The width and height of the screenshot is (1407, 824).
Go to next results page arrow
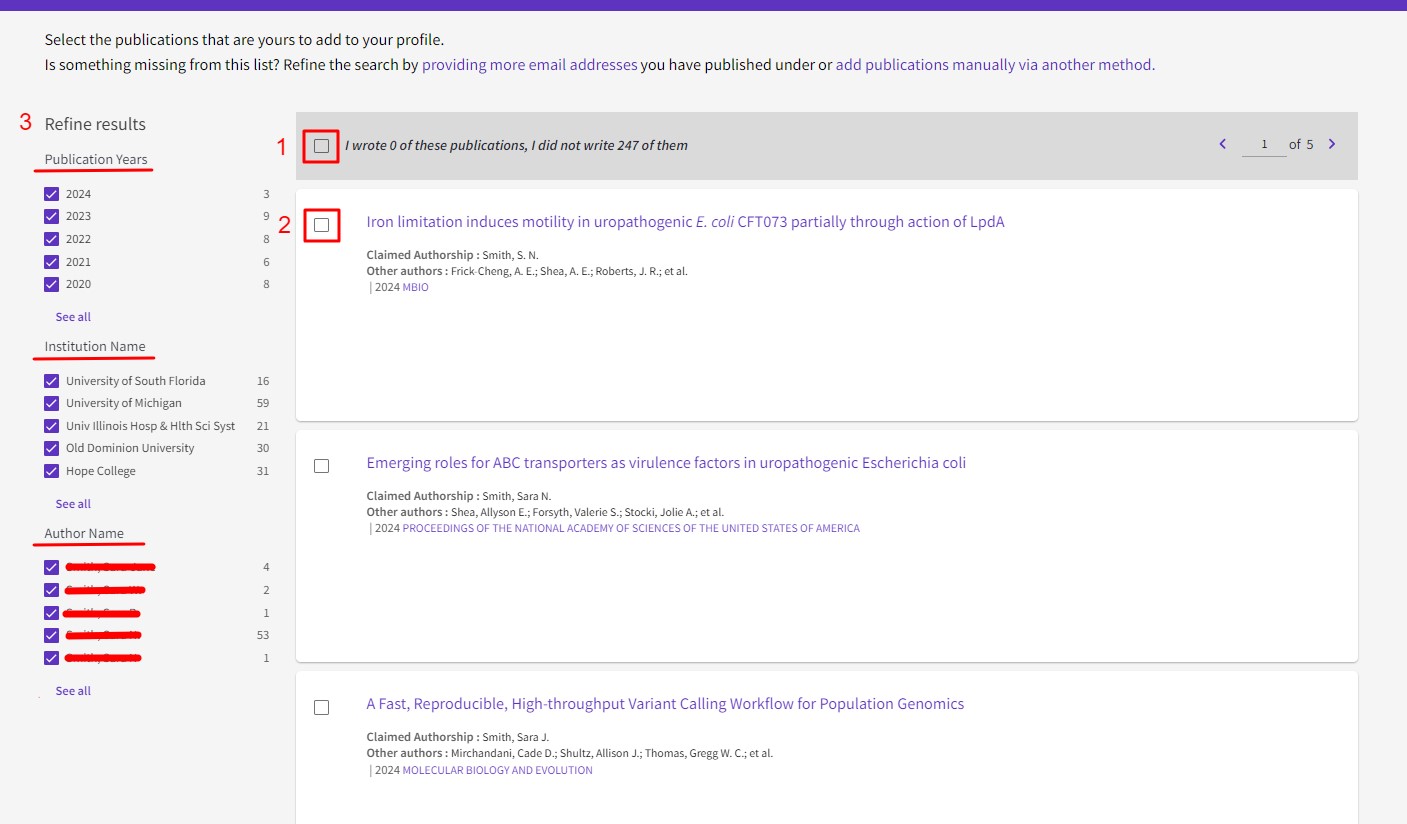tap(1331, 144)
